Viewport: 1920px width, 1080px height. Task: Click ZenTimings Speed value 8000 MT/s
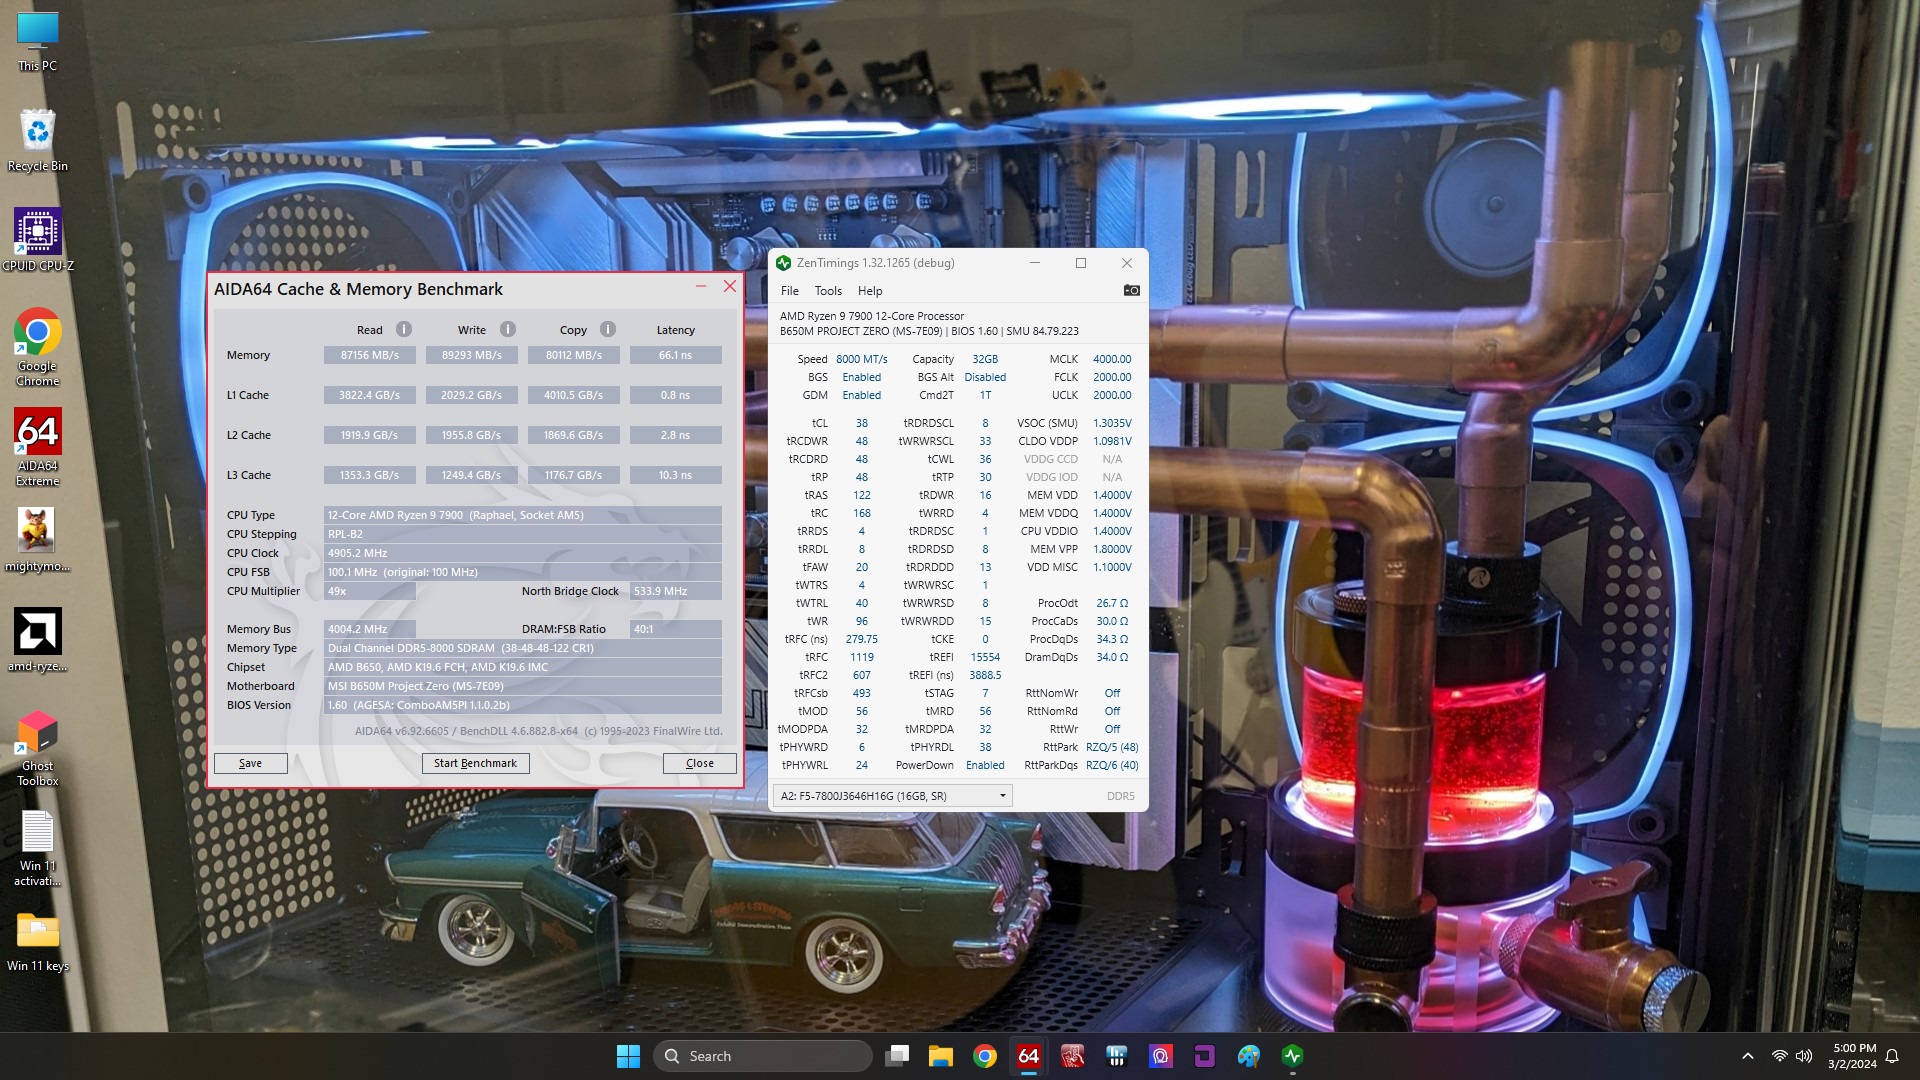(x=861, y=359)
